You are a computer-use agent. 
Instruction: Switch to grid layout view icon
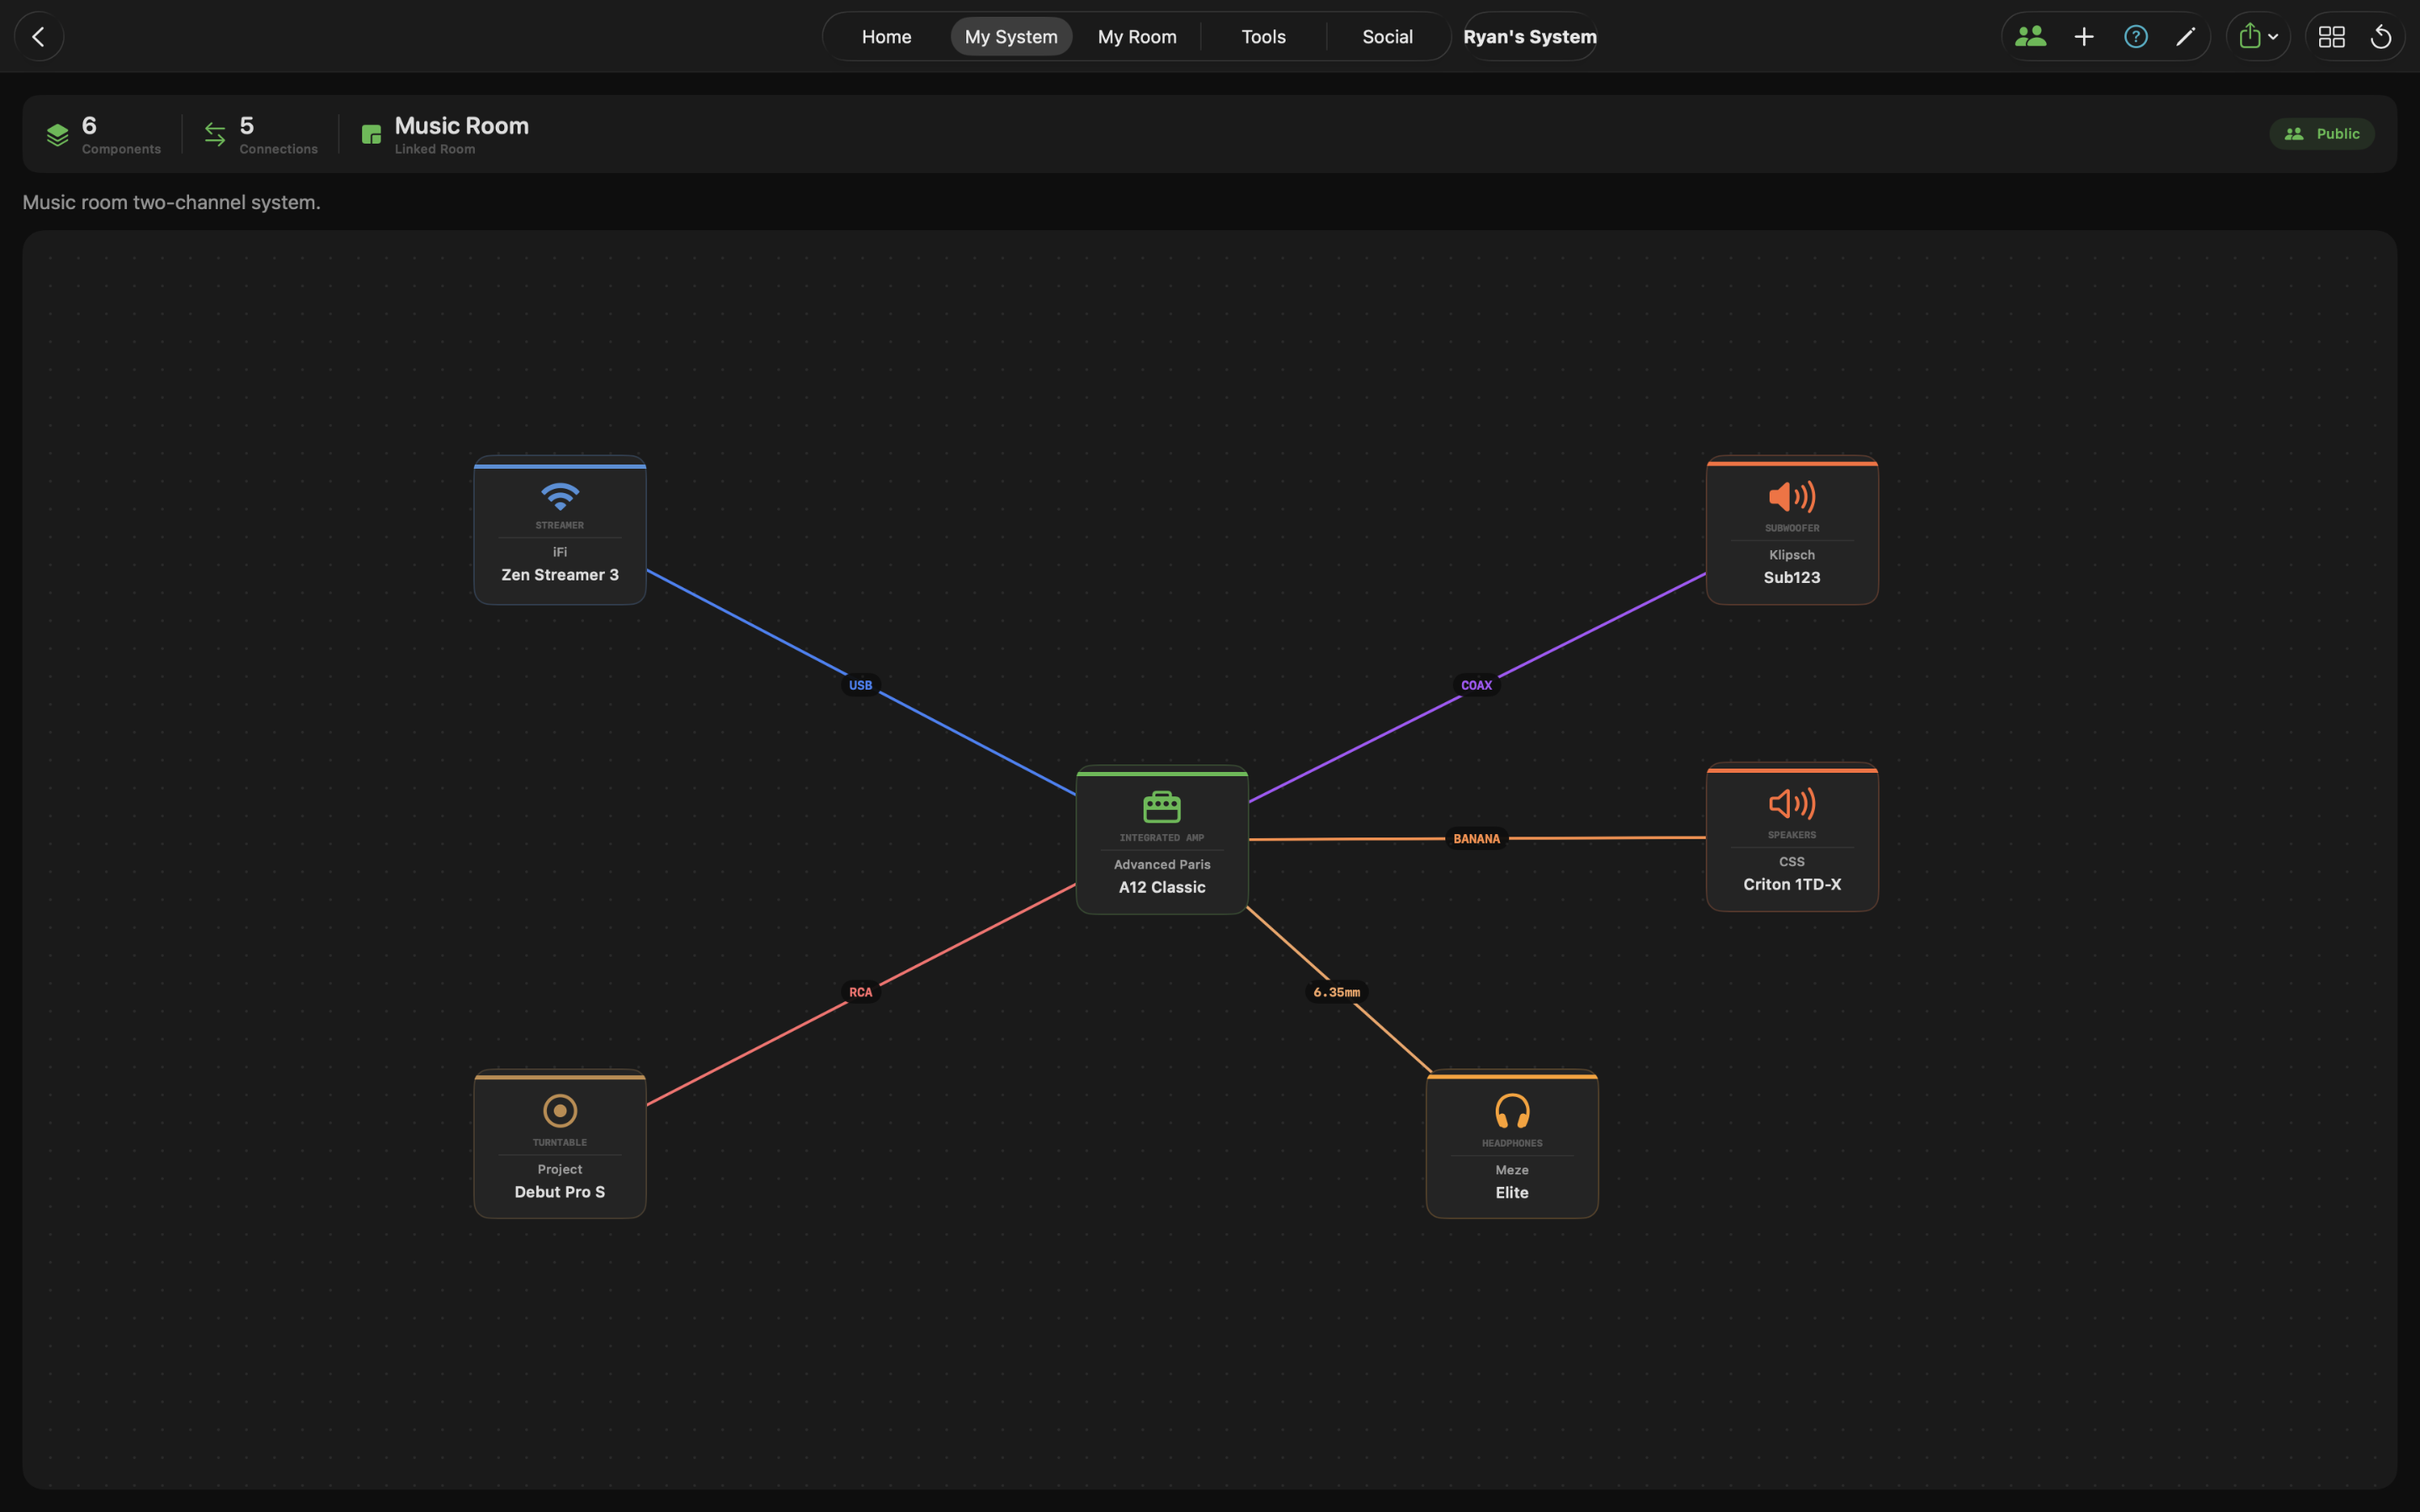tap(2331, 37)
